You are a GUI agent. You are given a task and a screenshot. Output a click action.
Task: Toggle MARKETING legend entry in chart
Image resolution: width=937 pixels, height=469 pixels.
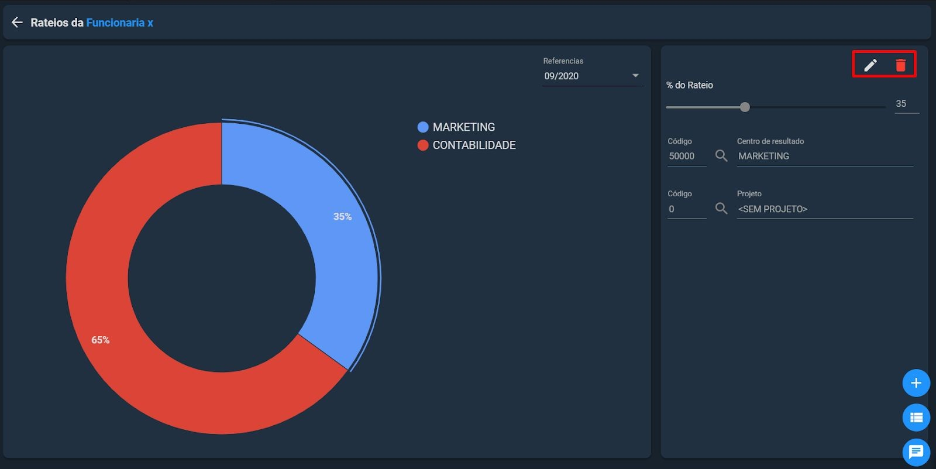tap(457, 127)
